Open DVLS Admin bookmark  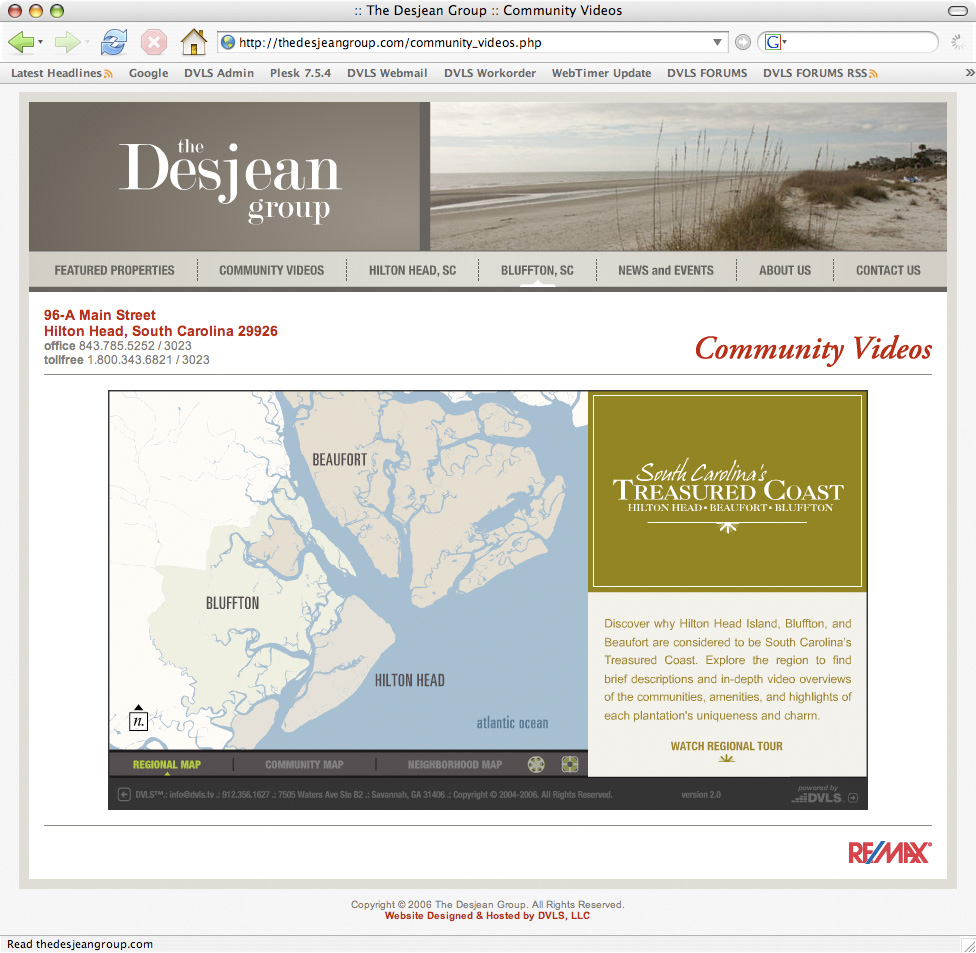coord(218,73)
